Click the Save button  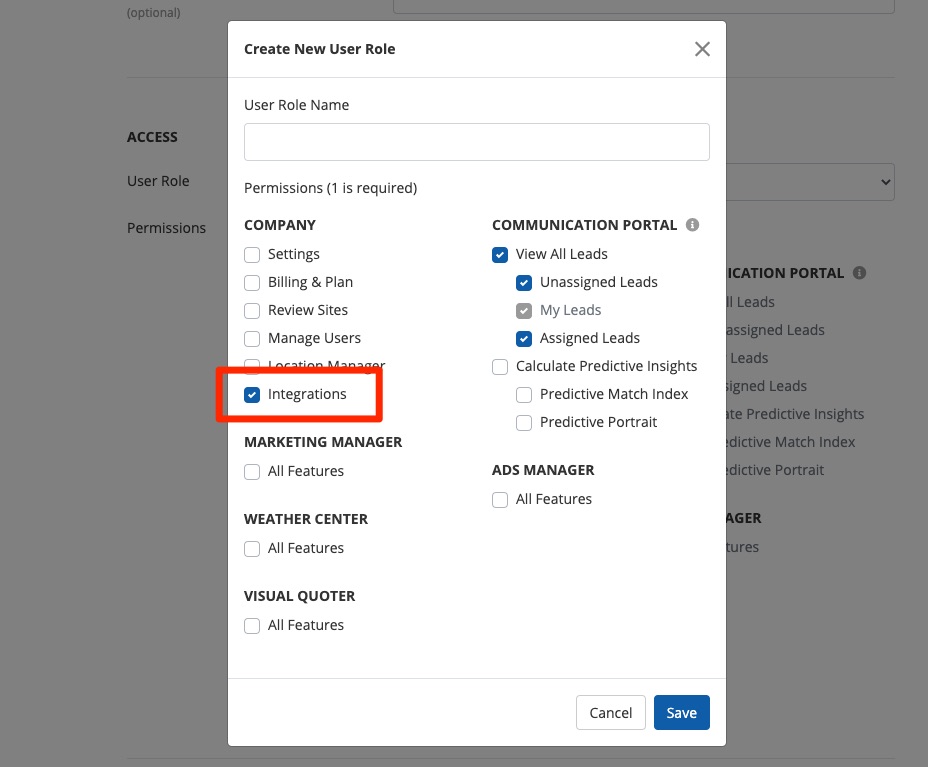click(x=681, y=713)
